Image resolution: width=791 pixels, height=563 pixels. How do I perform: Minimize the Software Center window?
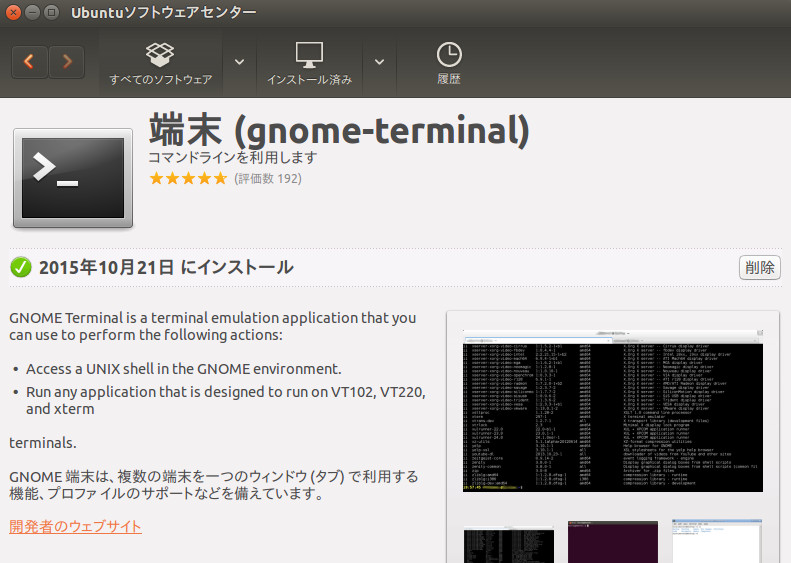click(32, 12)
